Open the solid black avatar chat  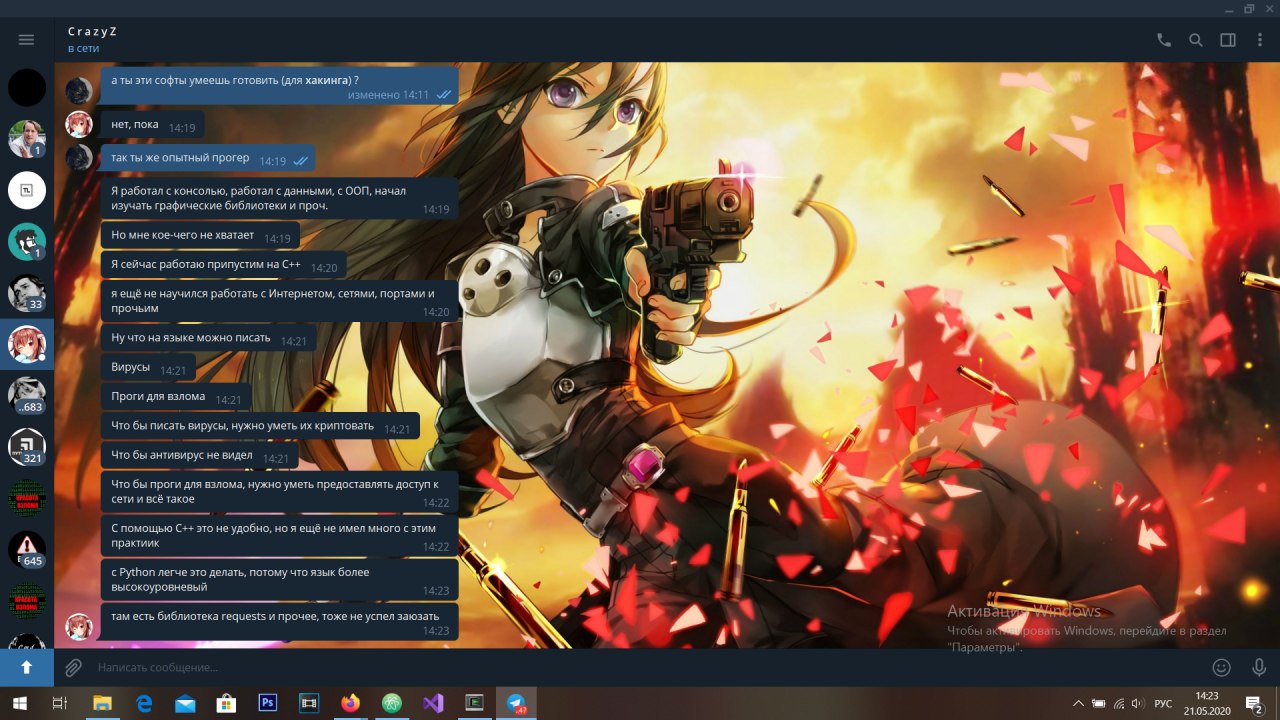[27, 87]
